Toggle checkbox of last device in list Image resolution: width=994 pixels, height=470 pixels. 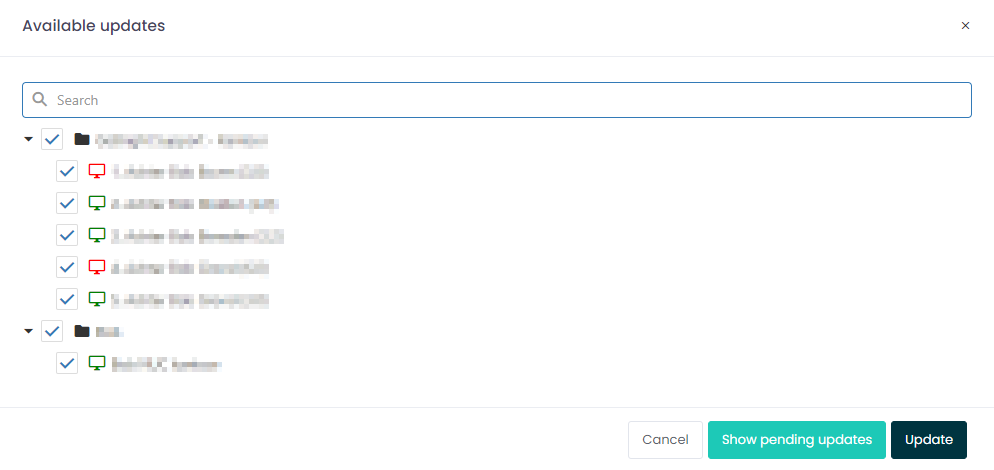click(67, 363)
